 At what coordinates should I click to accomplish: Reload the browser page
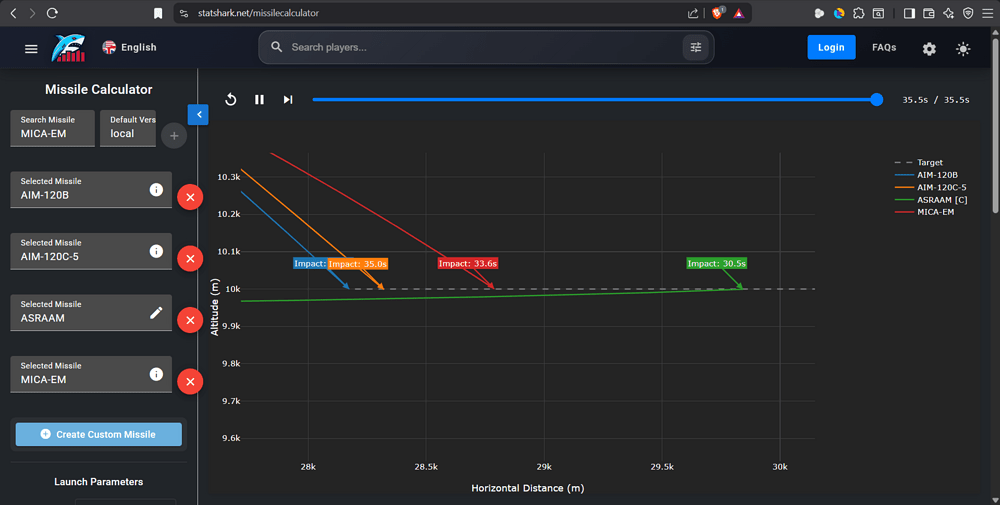coord(52,13)
